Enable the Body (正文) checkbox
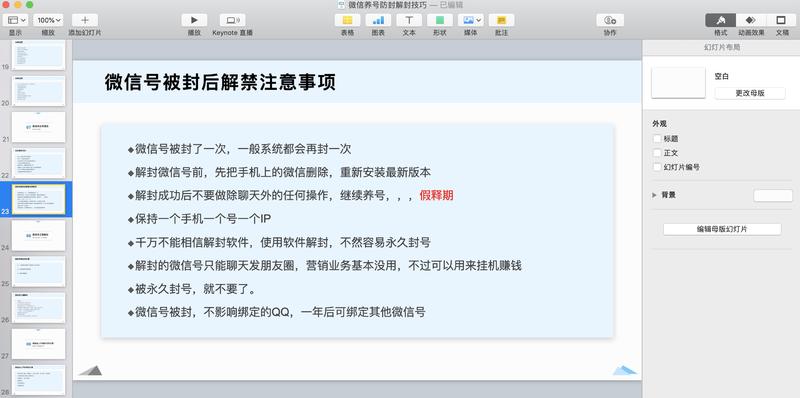 pyautogui.click(x=657, y=153)
